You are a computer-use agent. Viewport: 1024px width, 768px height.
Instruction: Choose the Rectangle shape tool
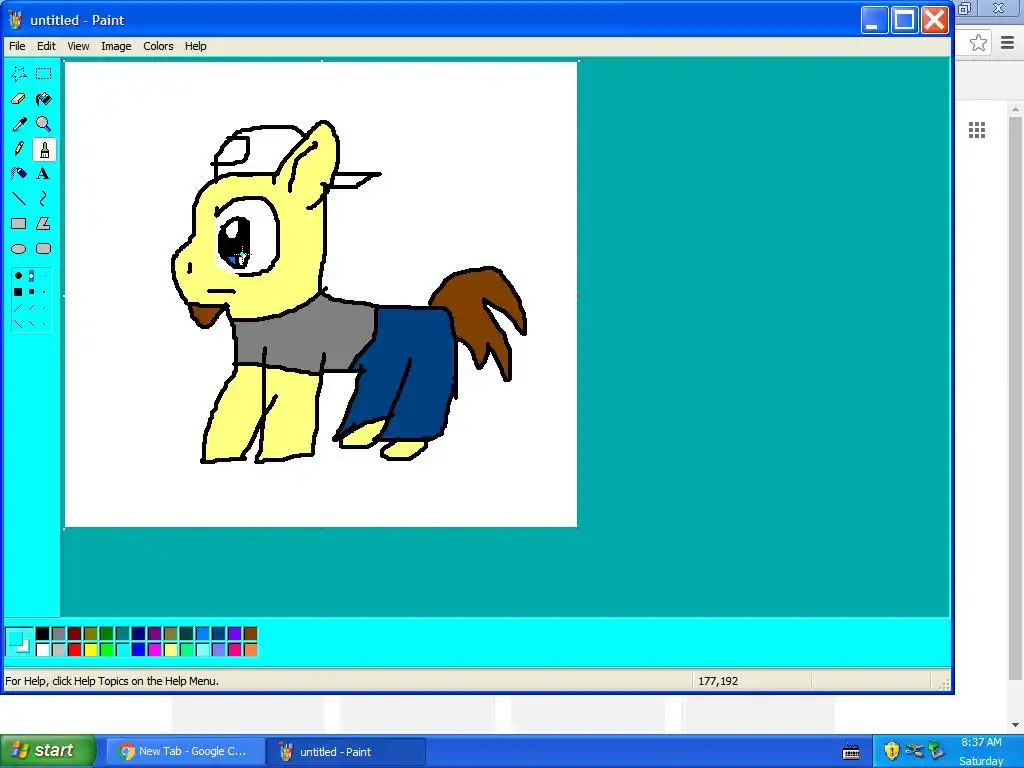(x=19, y=224)
